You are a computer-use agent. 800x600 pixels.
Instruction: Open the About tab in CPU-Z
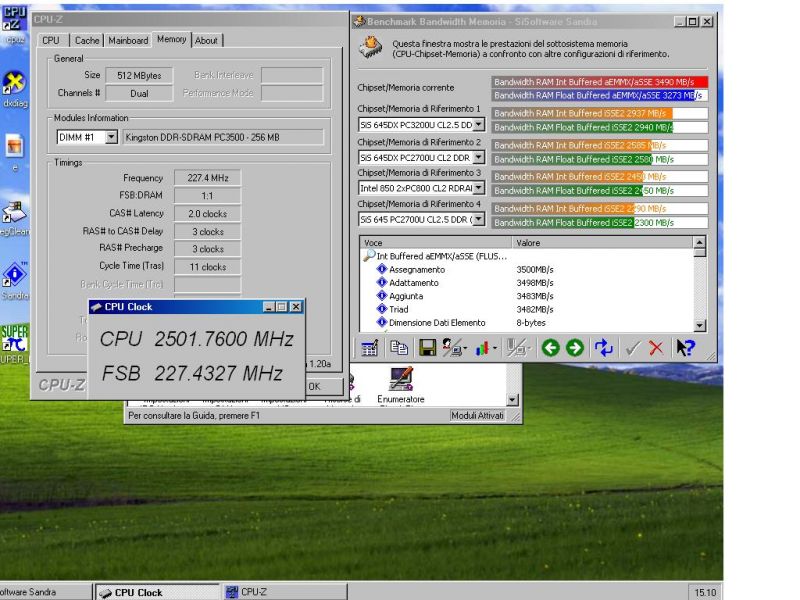click(x=207, y=40)
